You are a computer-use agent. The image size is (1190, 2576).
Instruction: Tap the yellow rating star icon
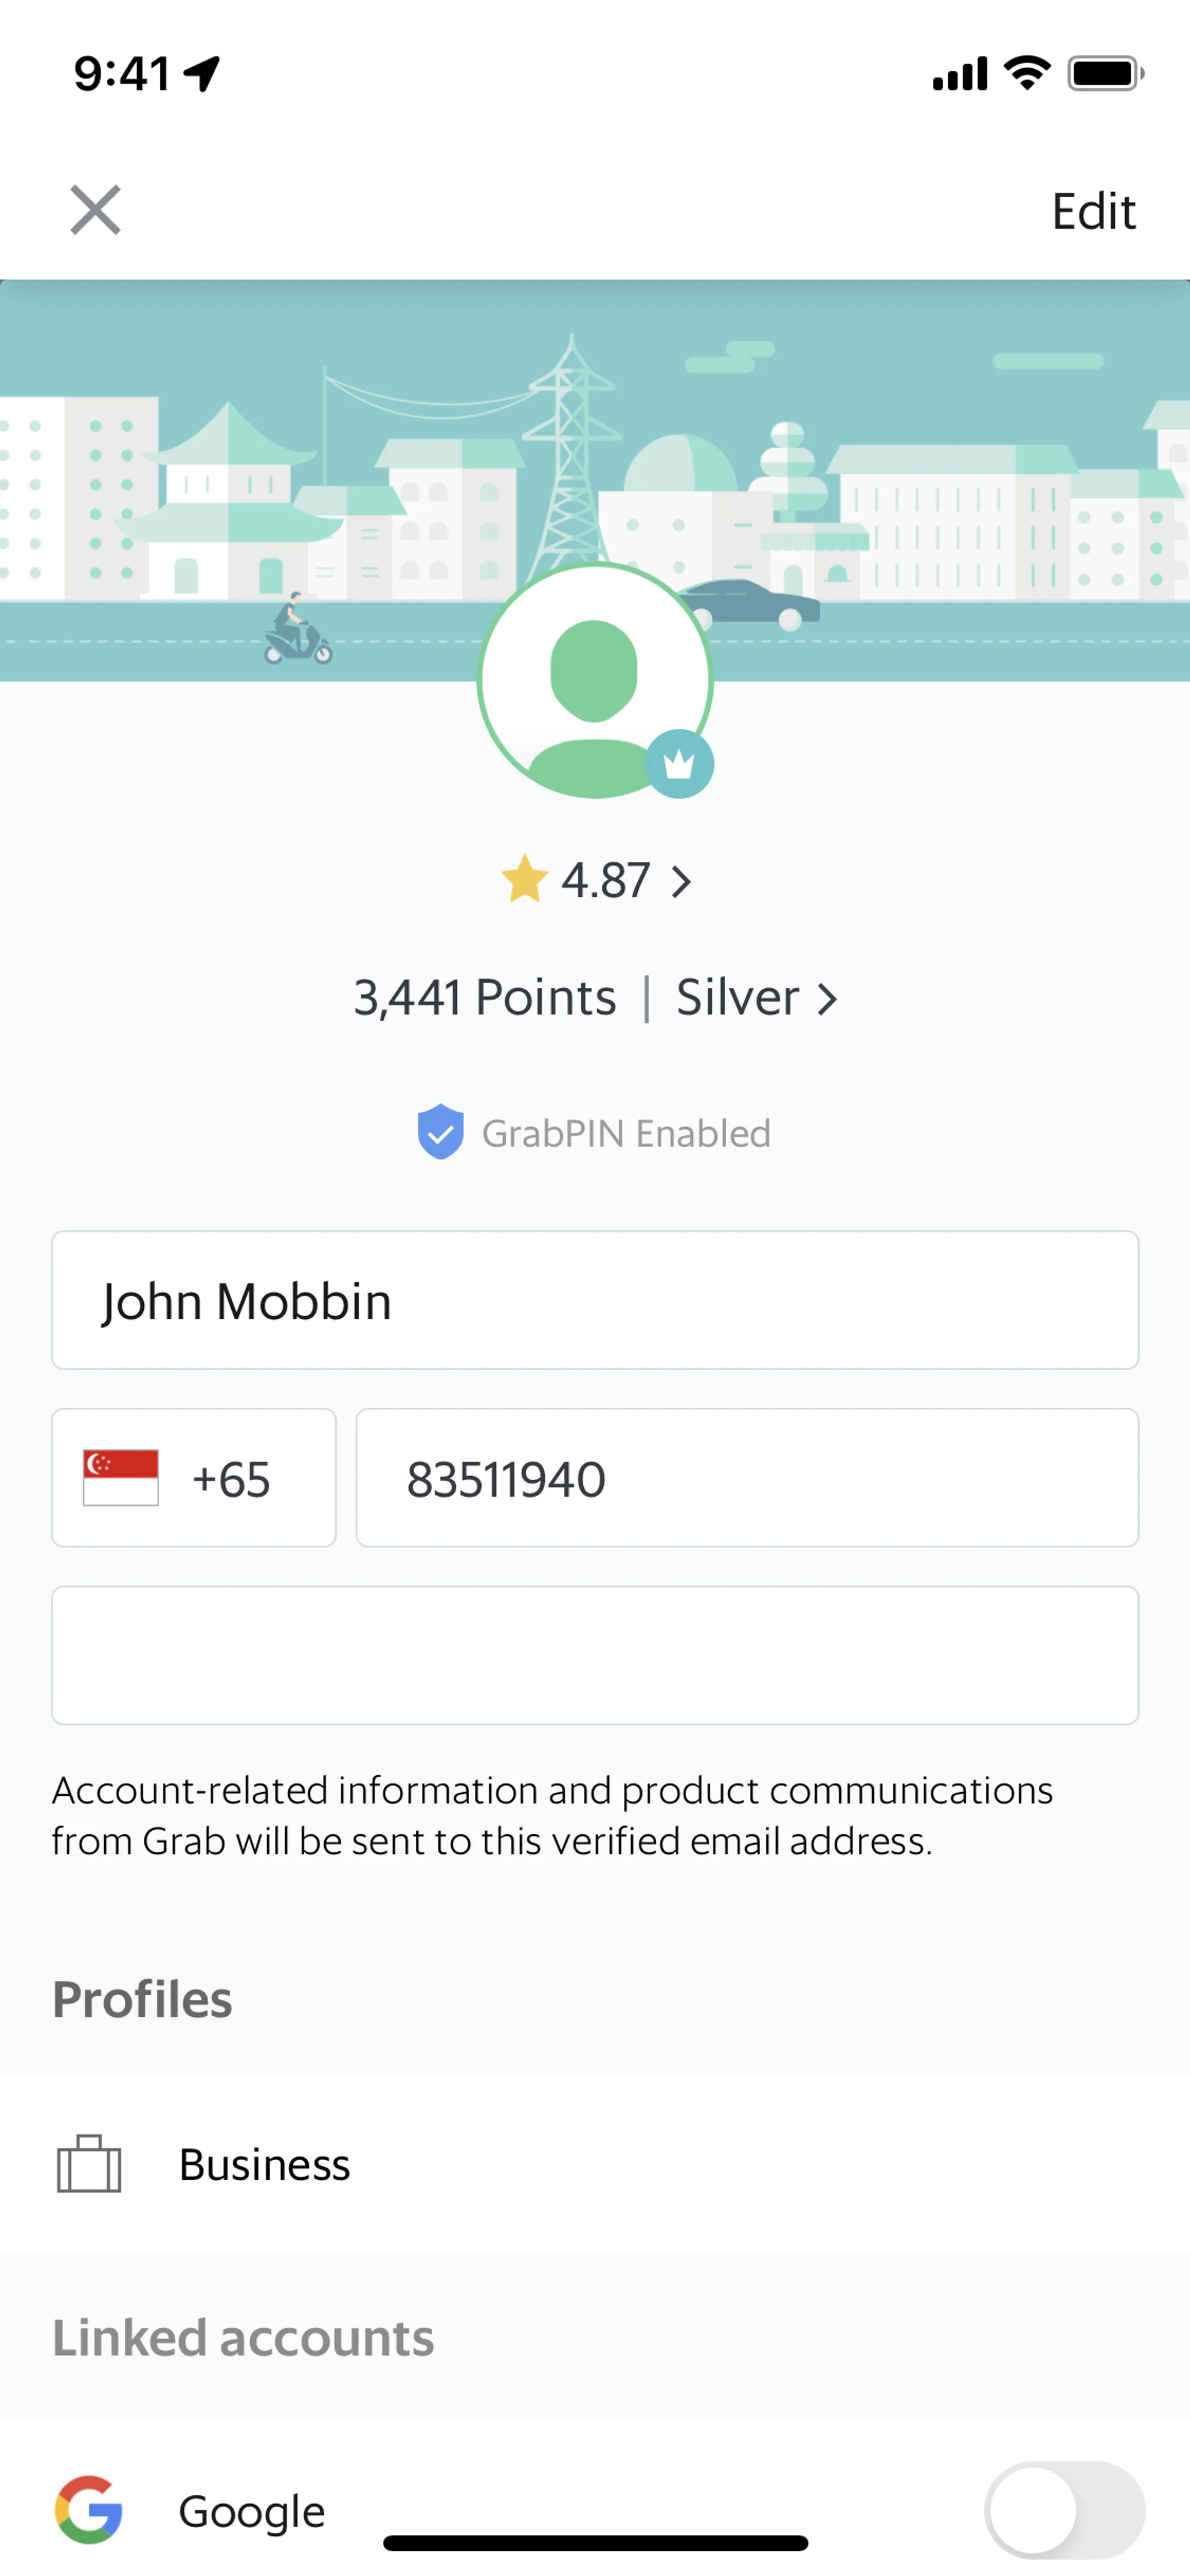pos(524,880)
